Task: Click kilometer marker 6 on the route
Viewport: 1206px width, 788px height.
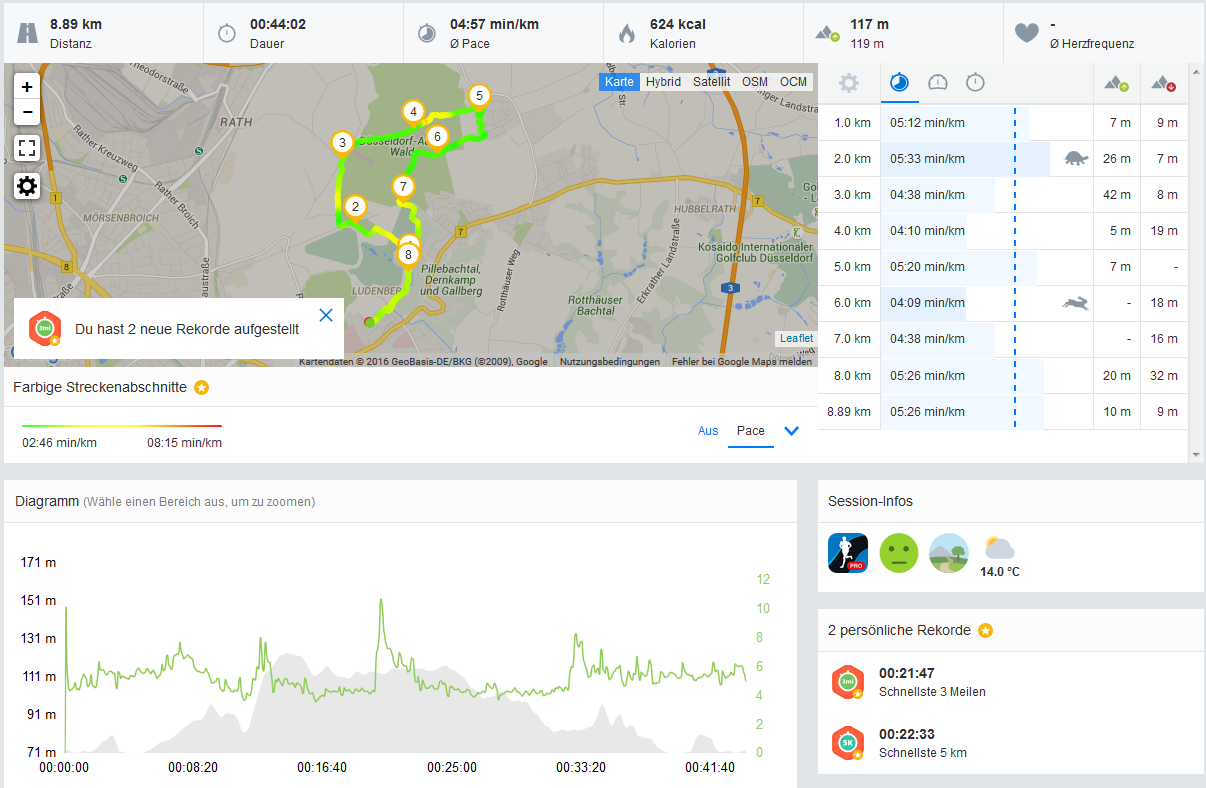Action: pyautogui.click(x=436, y=136)
